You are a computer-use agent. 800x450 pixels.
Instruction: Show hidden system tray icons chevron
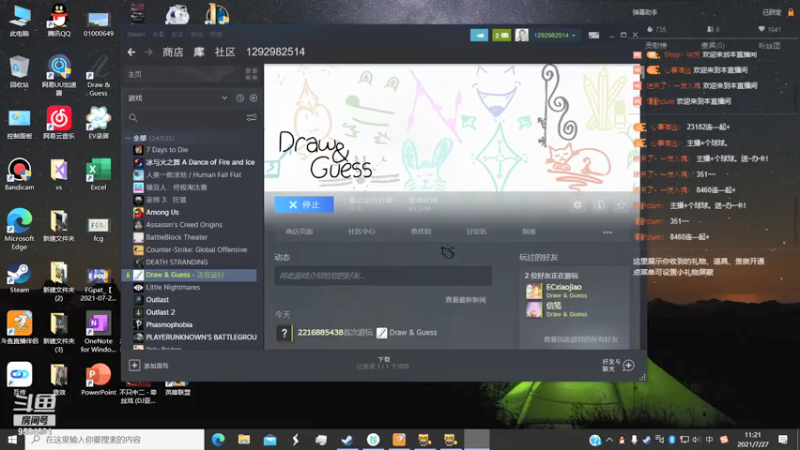tap(609, 439)
